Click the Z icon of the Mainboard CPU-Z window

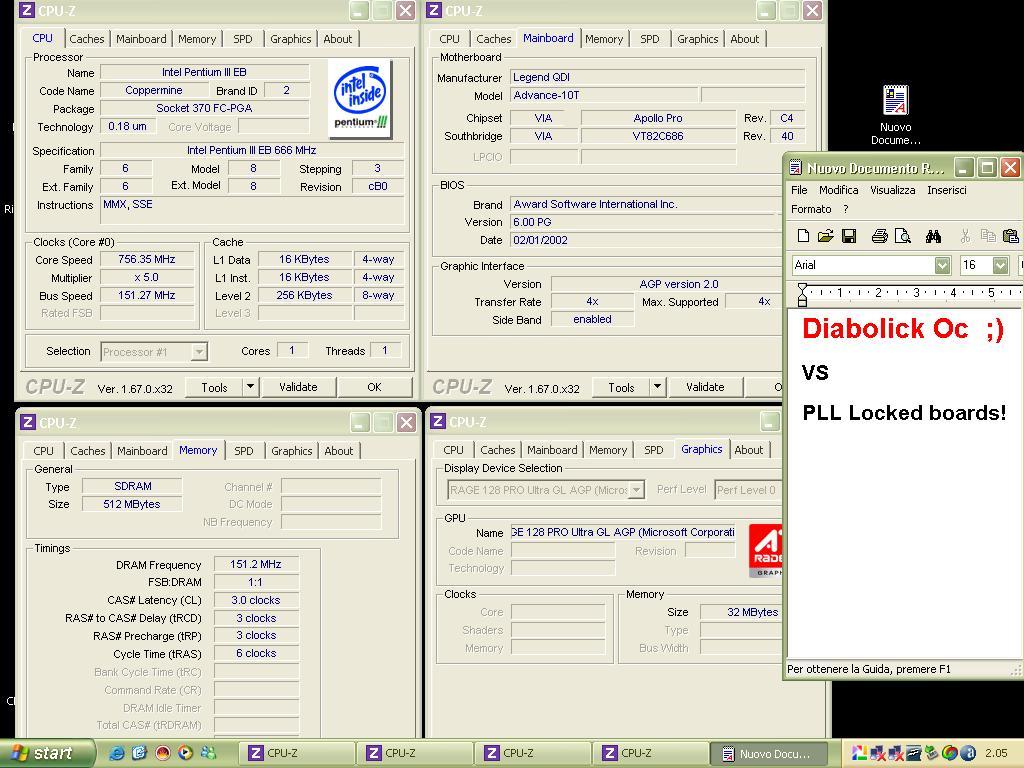pos(434,10)
